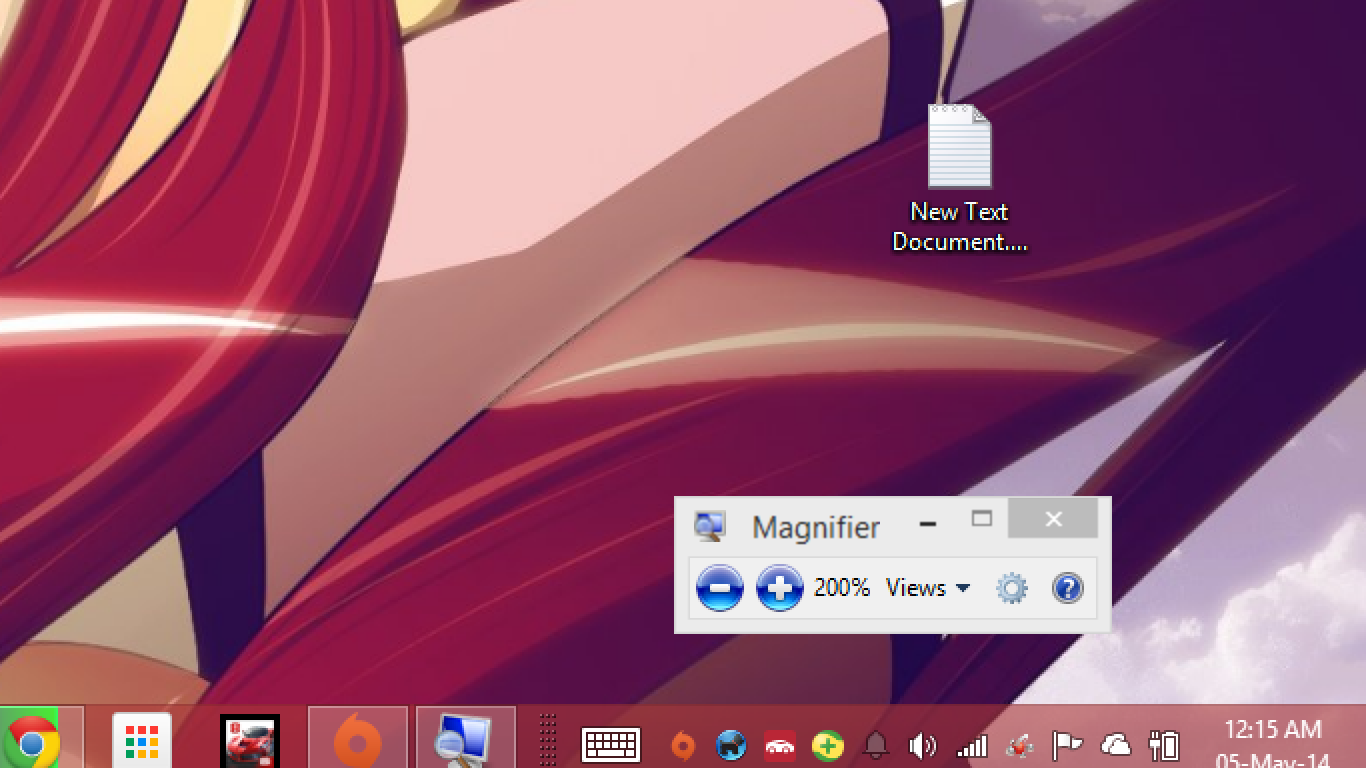Switch to Magnifier taskbar button
Screen dimensions: 1366x768
(466, 738)
